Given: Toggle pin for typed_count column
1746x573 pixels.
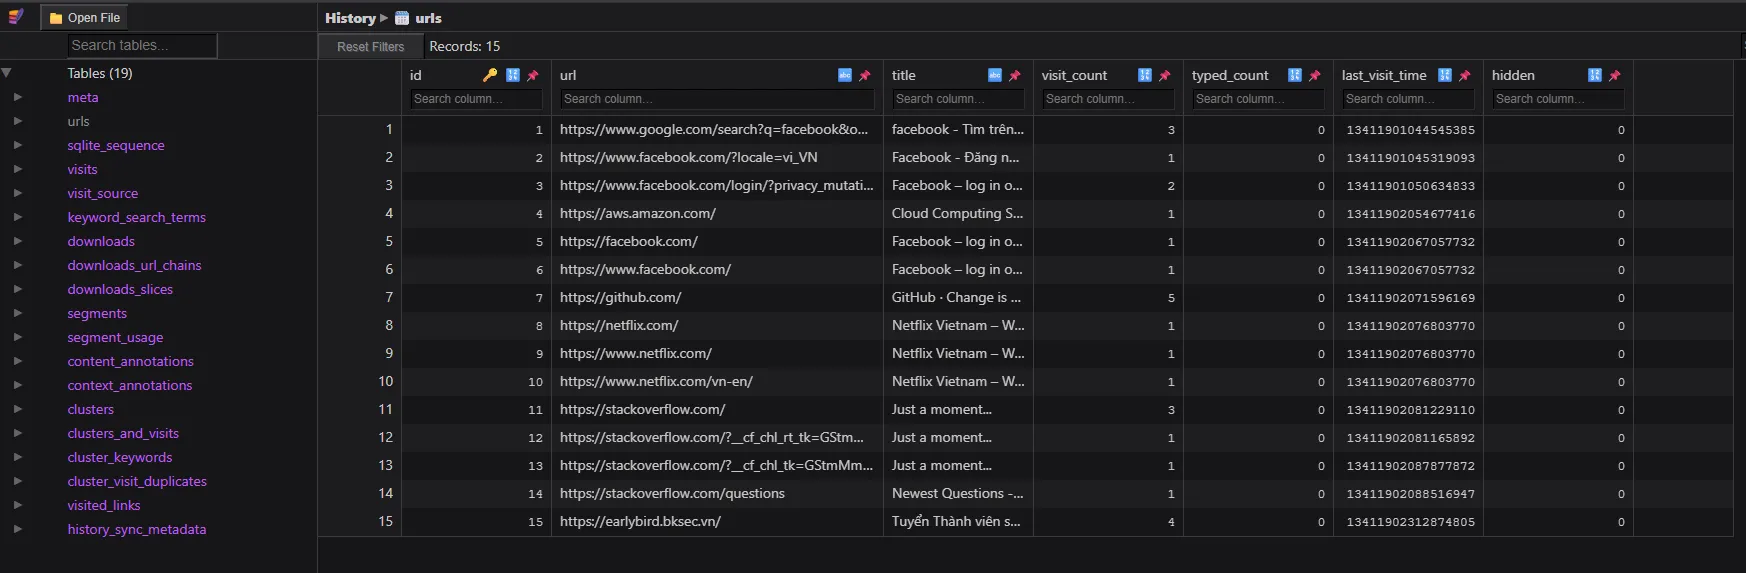Looking at the screenshot, I should [x=1315, y=75].
